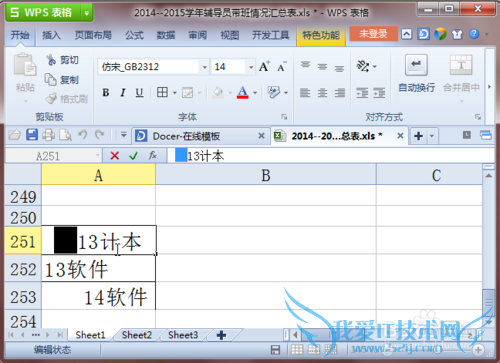Click the Format Painter brush
The height and width of the screenshot is (363, 500).
point(51,98)
